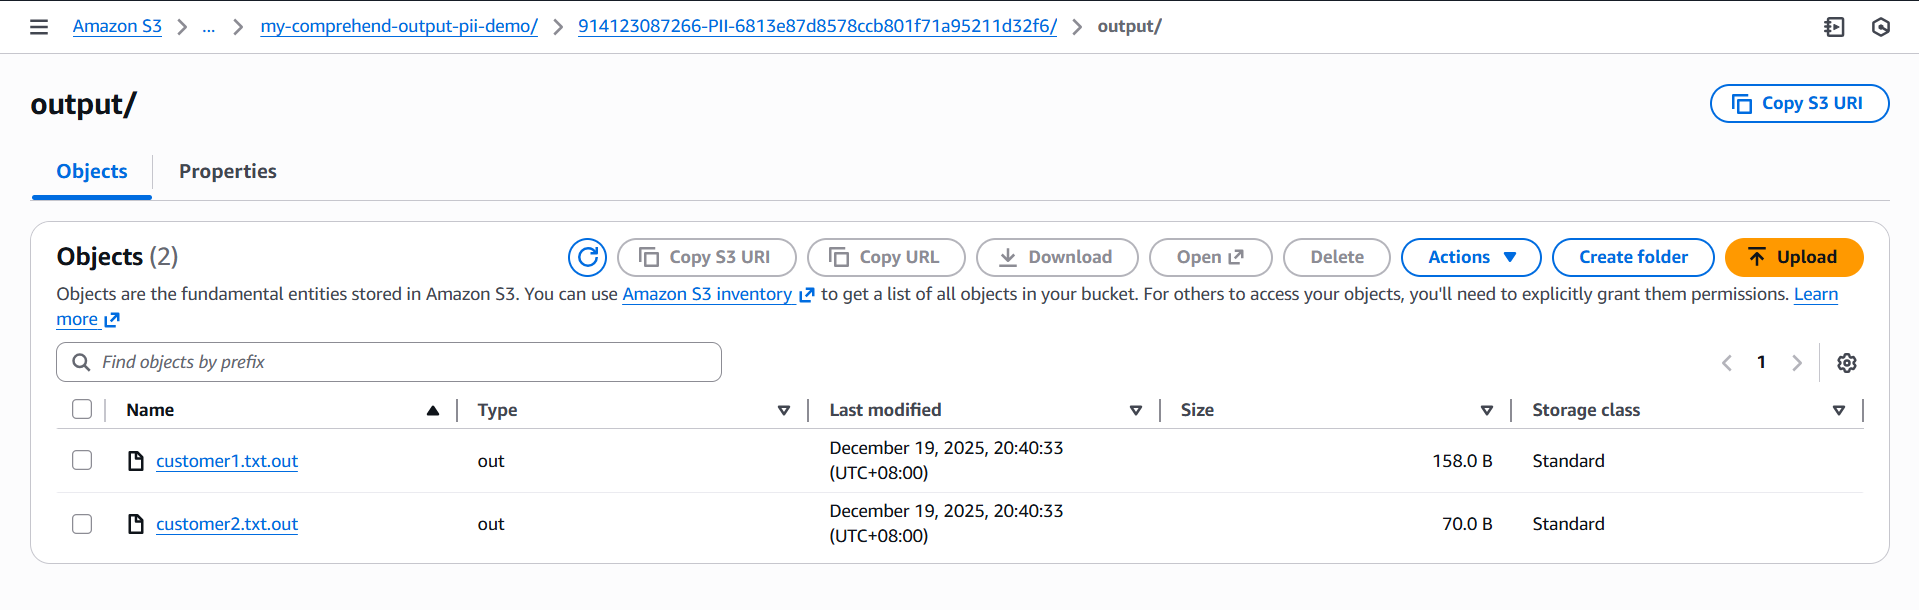Check the customer1.txt.out row checkbox
The width and height of the screenshot is (1919, 610).
point(81,460)
